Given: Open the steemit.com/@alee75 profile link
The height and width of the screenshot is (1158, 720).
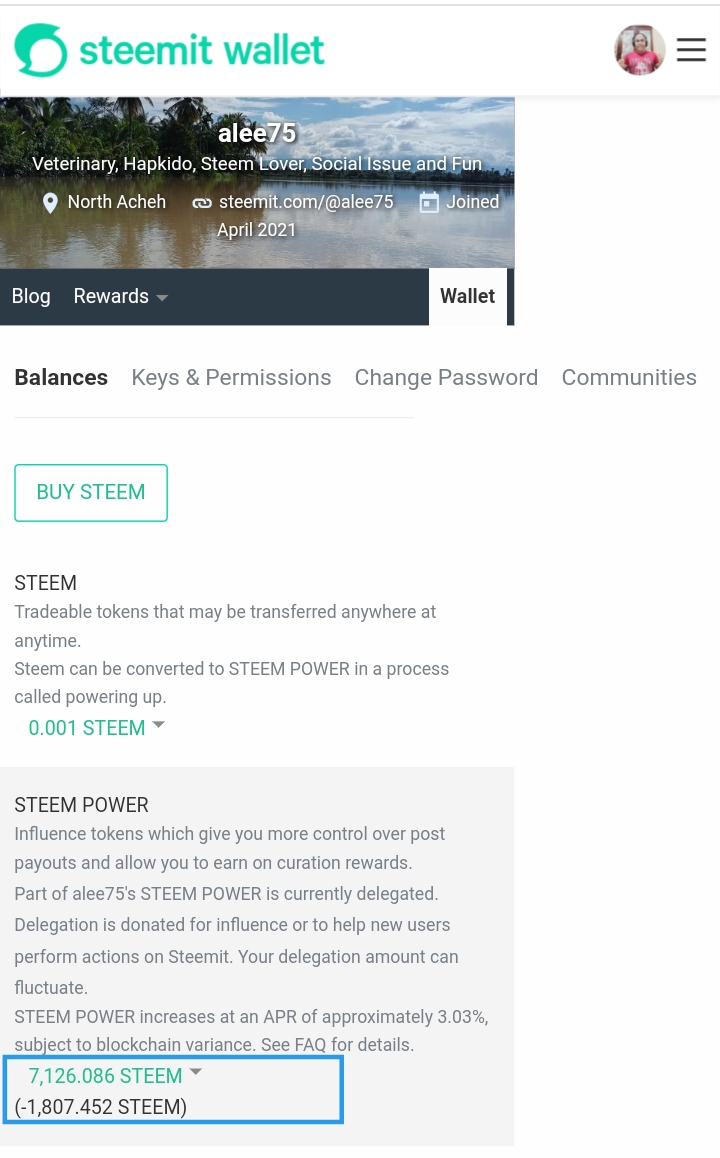Looking at the screenshot, I should coord(306,202).
